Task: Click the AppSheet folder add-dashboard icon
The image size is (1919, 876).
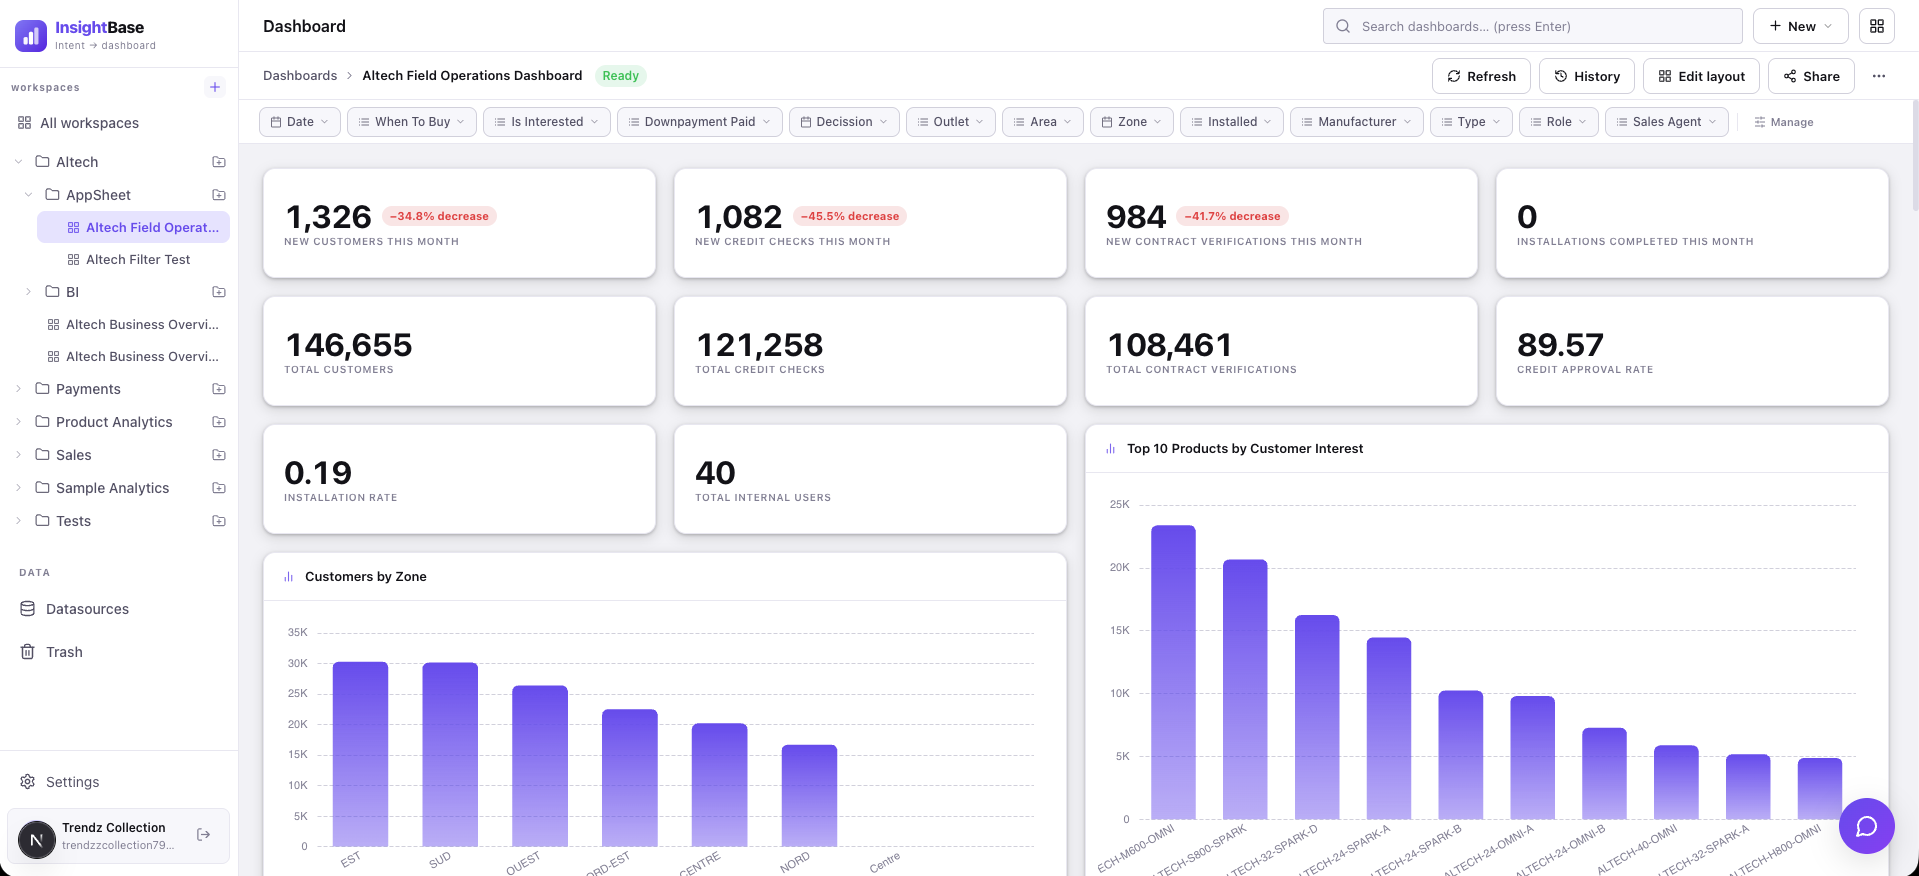Action: coord(219,195)
